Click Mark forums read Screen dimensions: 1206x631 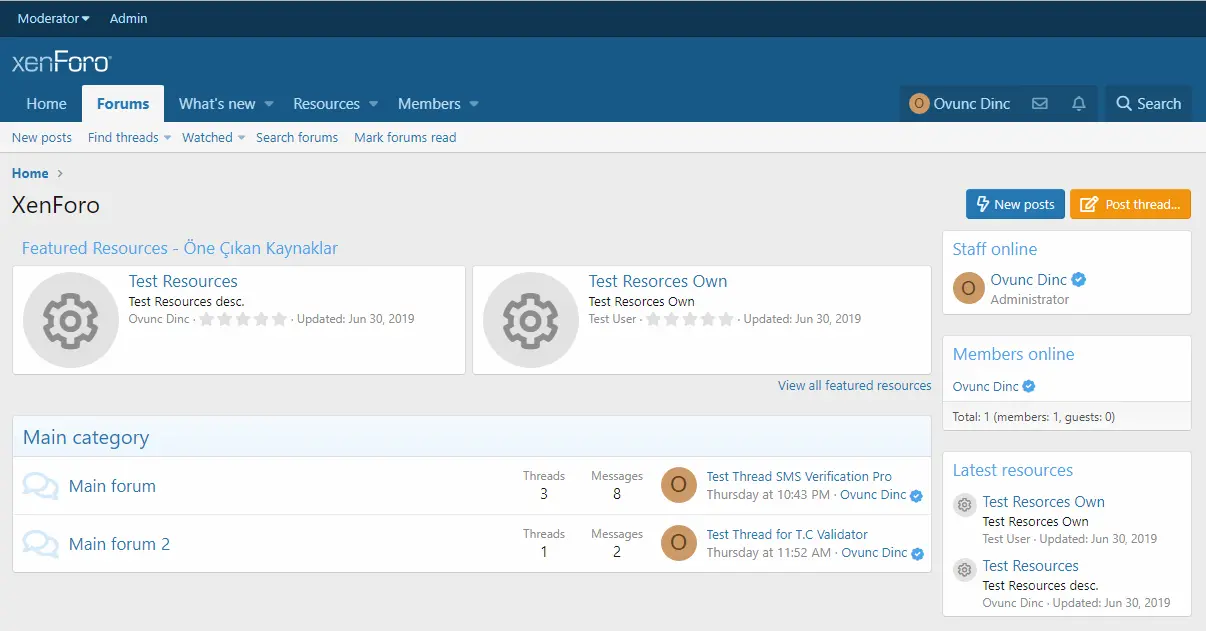pyautogui.click(x=405, y=138)
